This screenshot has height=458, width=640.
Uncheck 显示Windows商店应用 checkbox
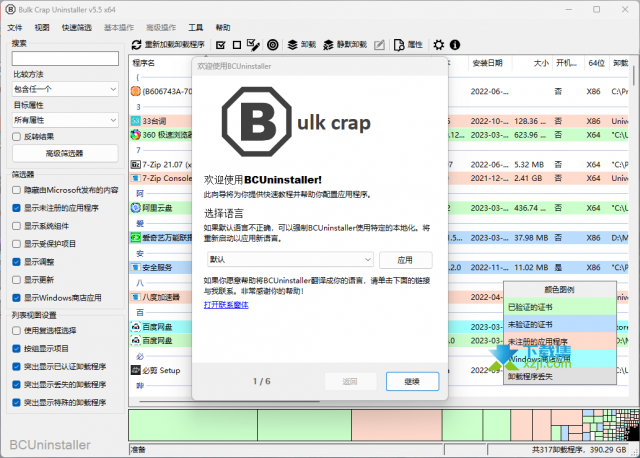pos(16,298)
